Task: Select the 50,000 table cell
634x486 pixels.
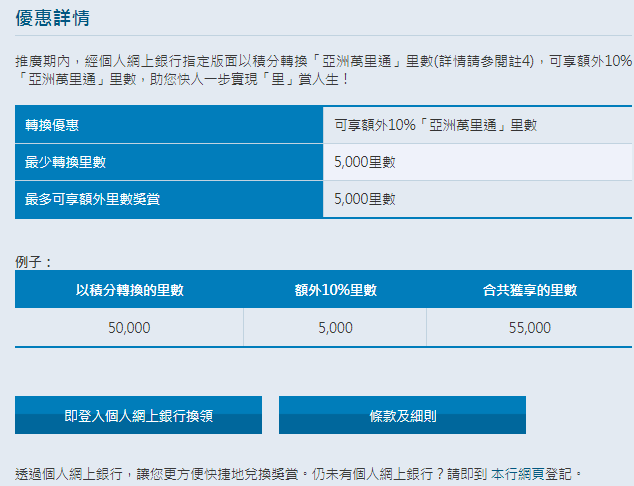Action: (129, 327)
